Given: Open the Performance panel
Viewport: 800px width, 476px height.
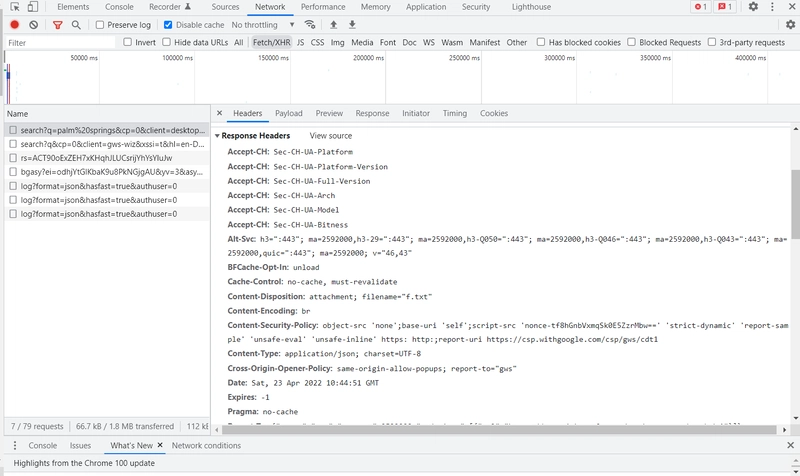Looking at the screenshot, I should click(x=323, y=7).
